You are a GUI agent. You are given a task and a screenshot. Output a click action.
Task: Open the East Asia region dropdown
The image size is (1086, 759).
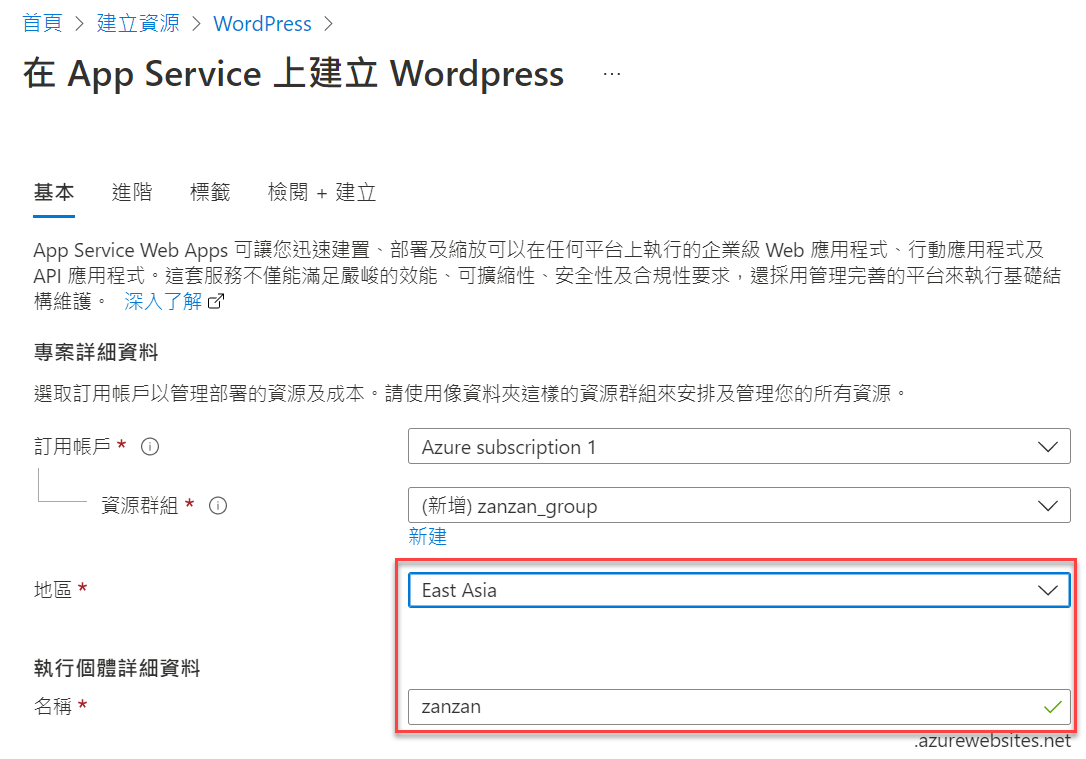(739, 589)
